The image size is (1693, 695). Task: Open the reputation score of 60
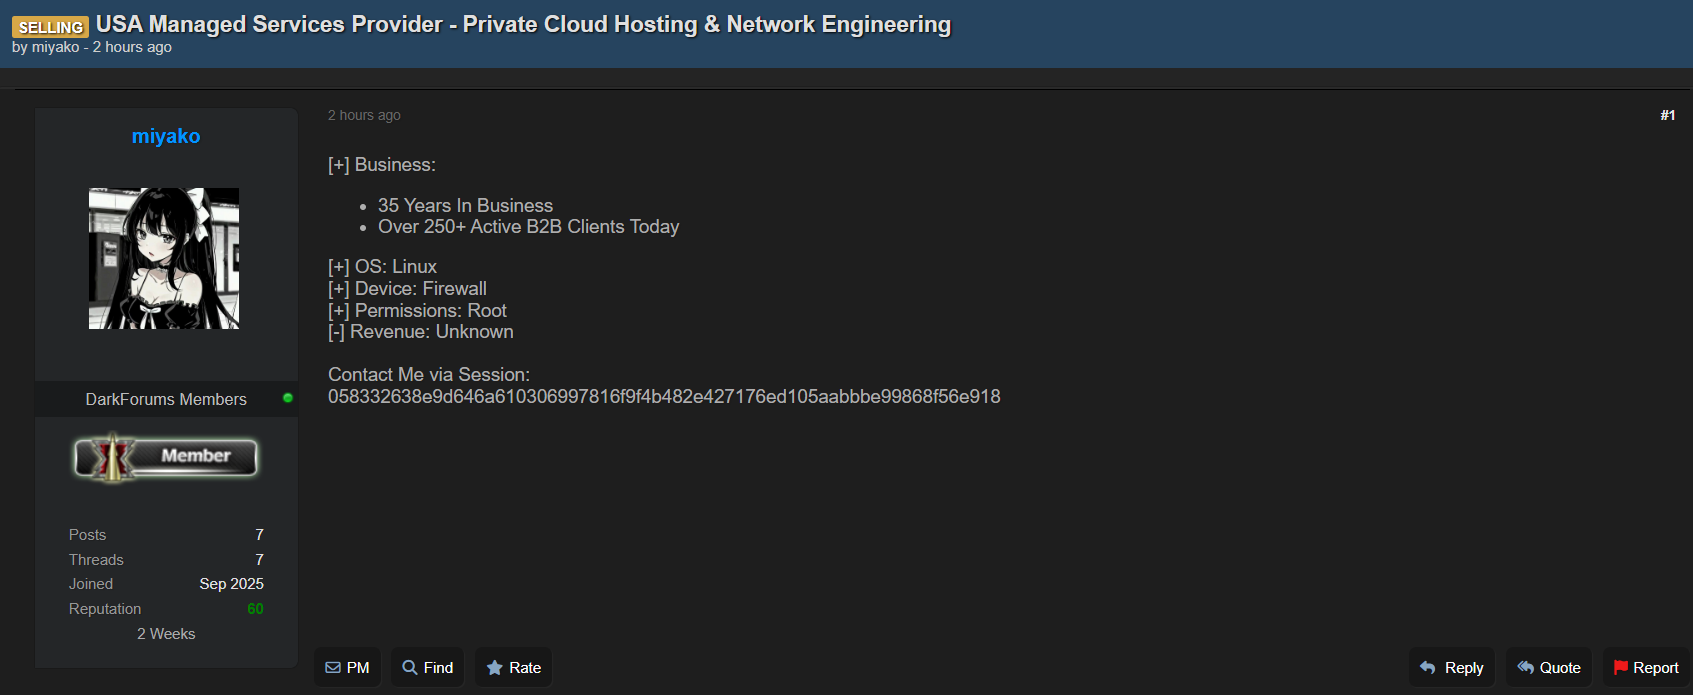coord(255,609)
